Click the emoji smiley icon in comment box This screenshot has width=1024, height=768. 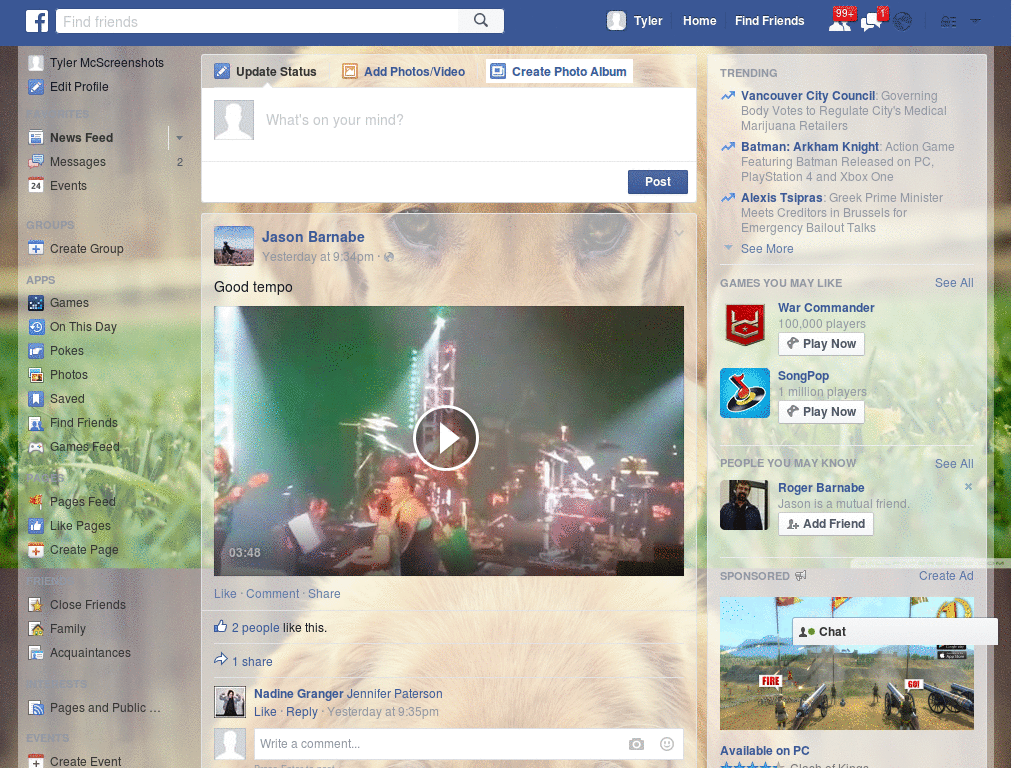pyautogui.click(x=667, y=744)
